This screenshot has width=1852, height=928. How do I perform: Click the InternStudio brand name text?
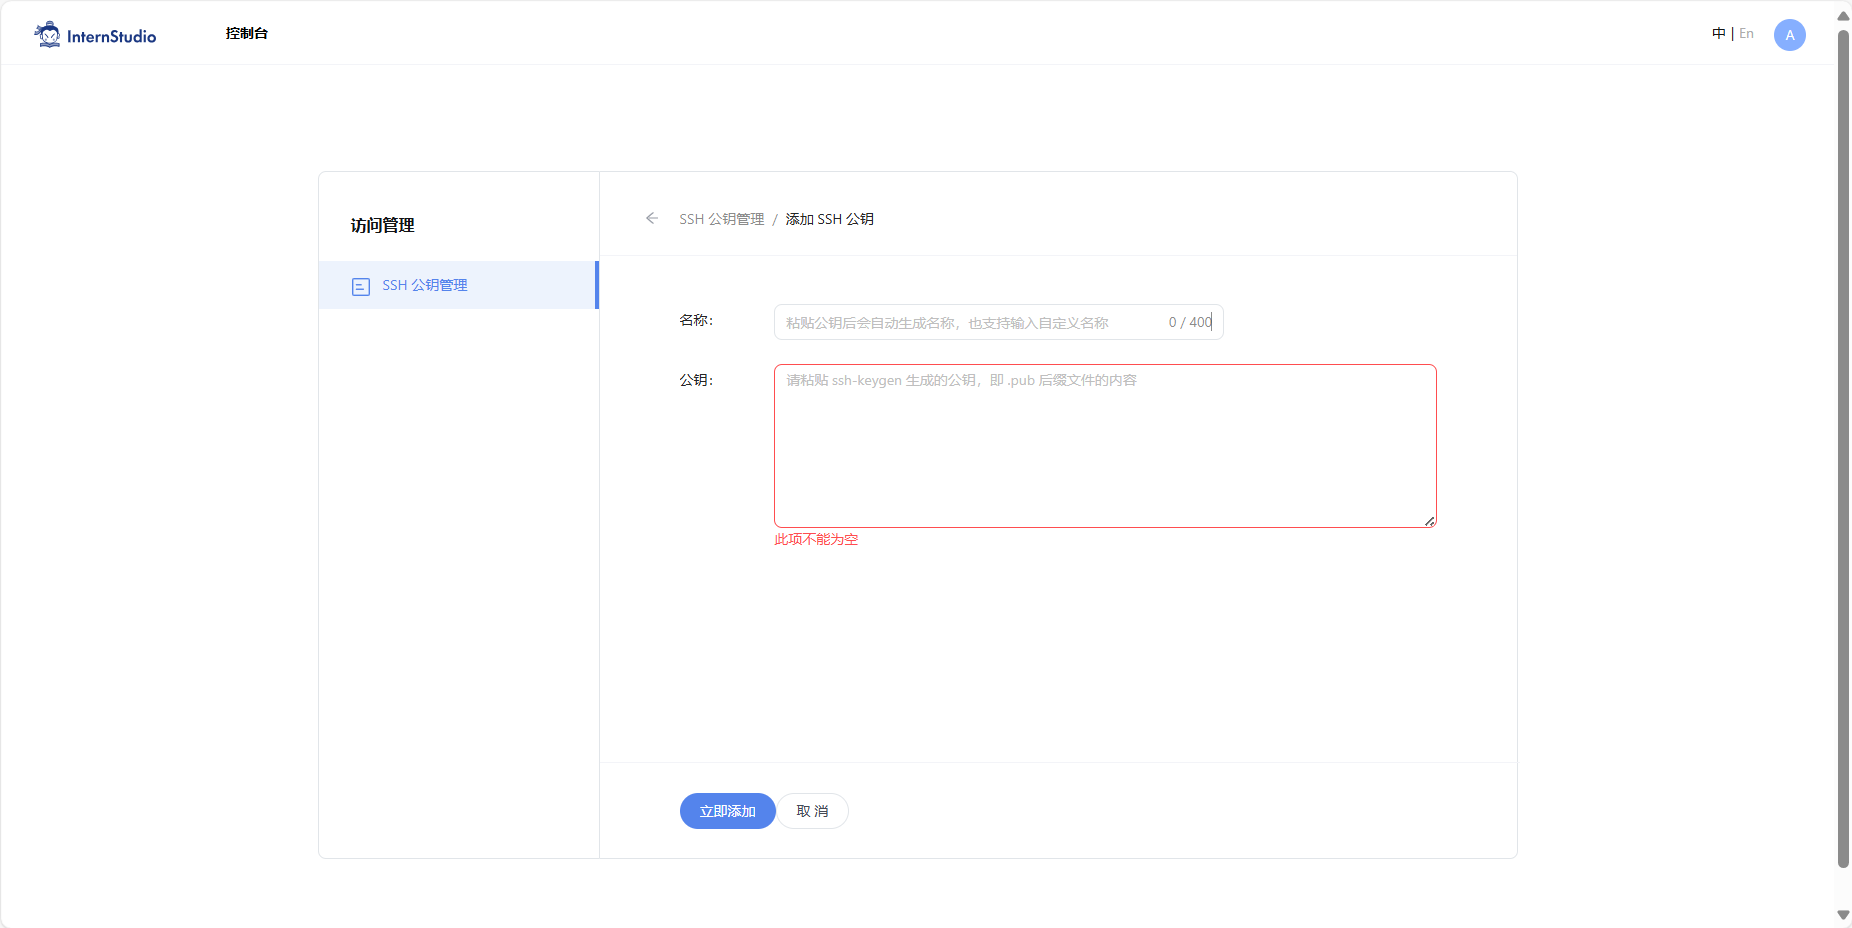click(111, 37)
